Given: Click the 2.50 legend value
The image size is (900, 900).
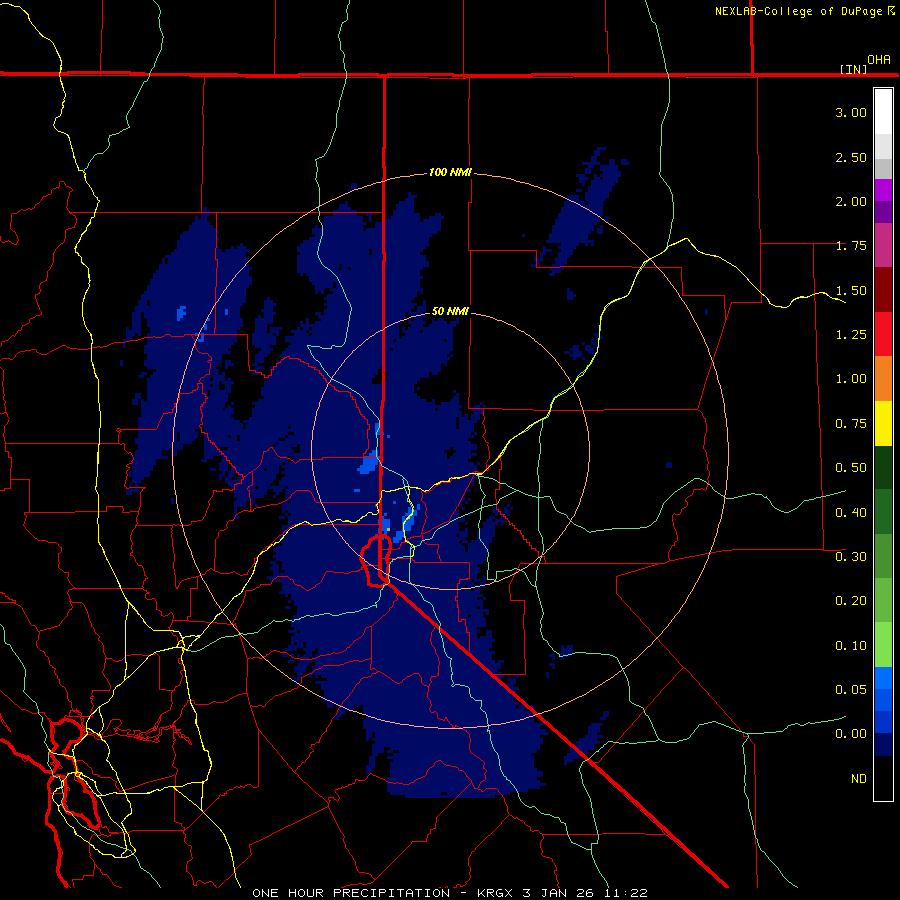Looking at the screenshot, I should pos(851,157).
